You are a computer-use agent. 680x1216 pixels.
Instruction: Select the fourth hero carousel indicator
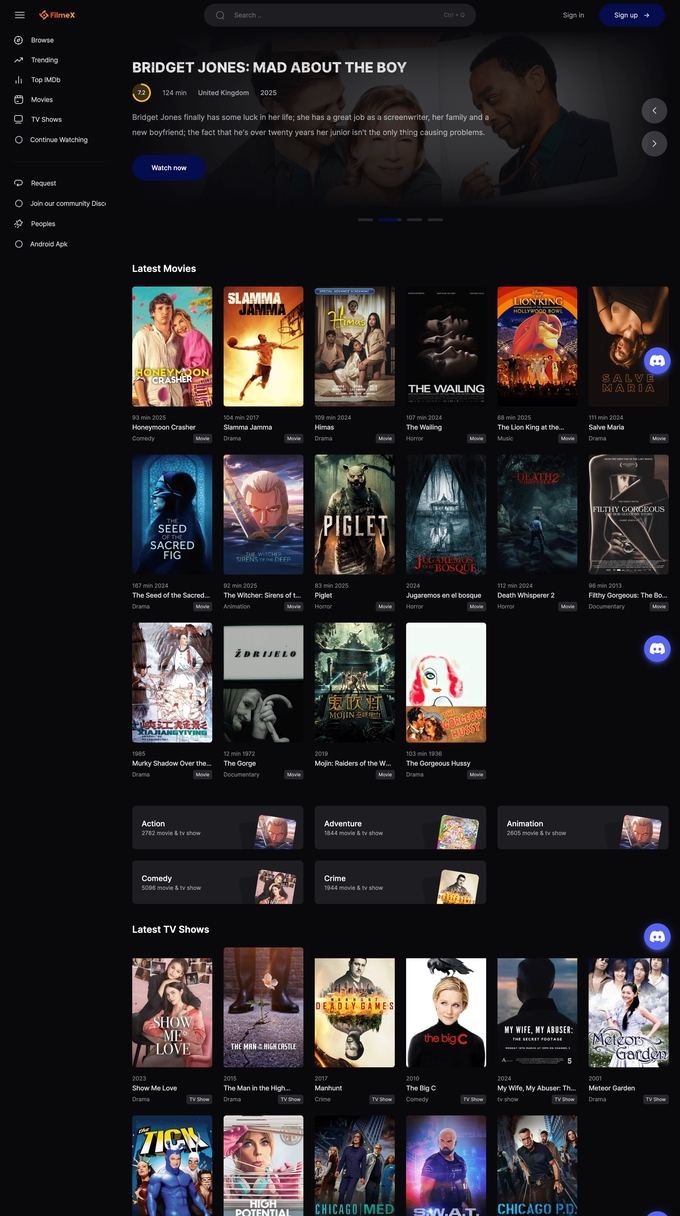[435, 219]
